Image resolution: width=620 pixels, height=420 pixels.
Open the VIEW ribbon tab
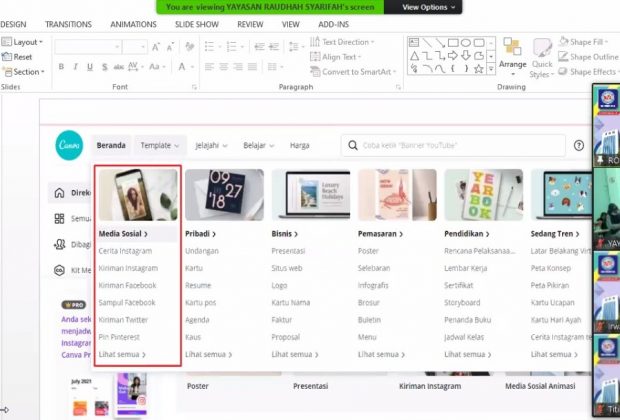291,25
